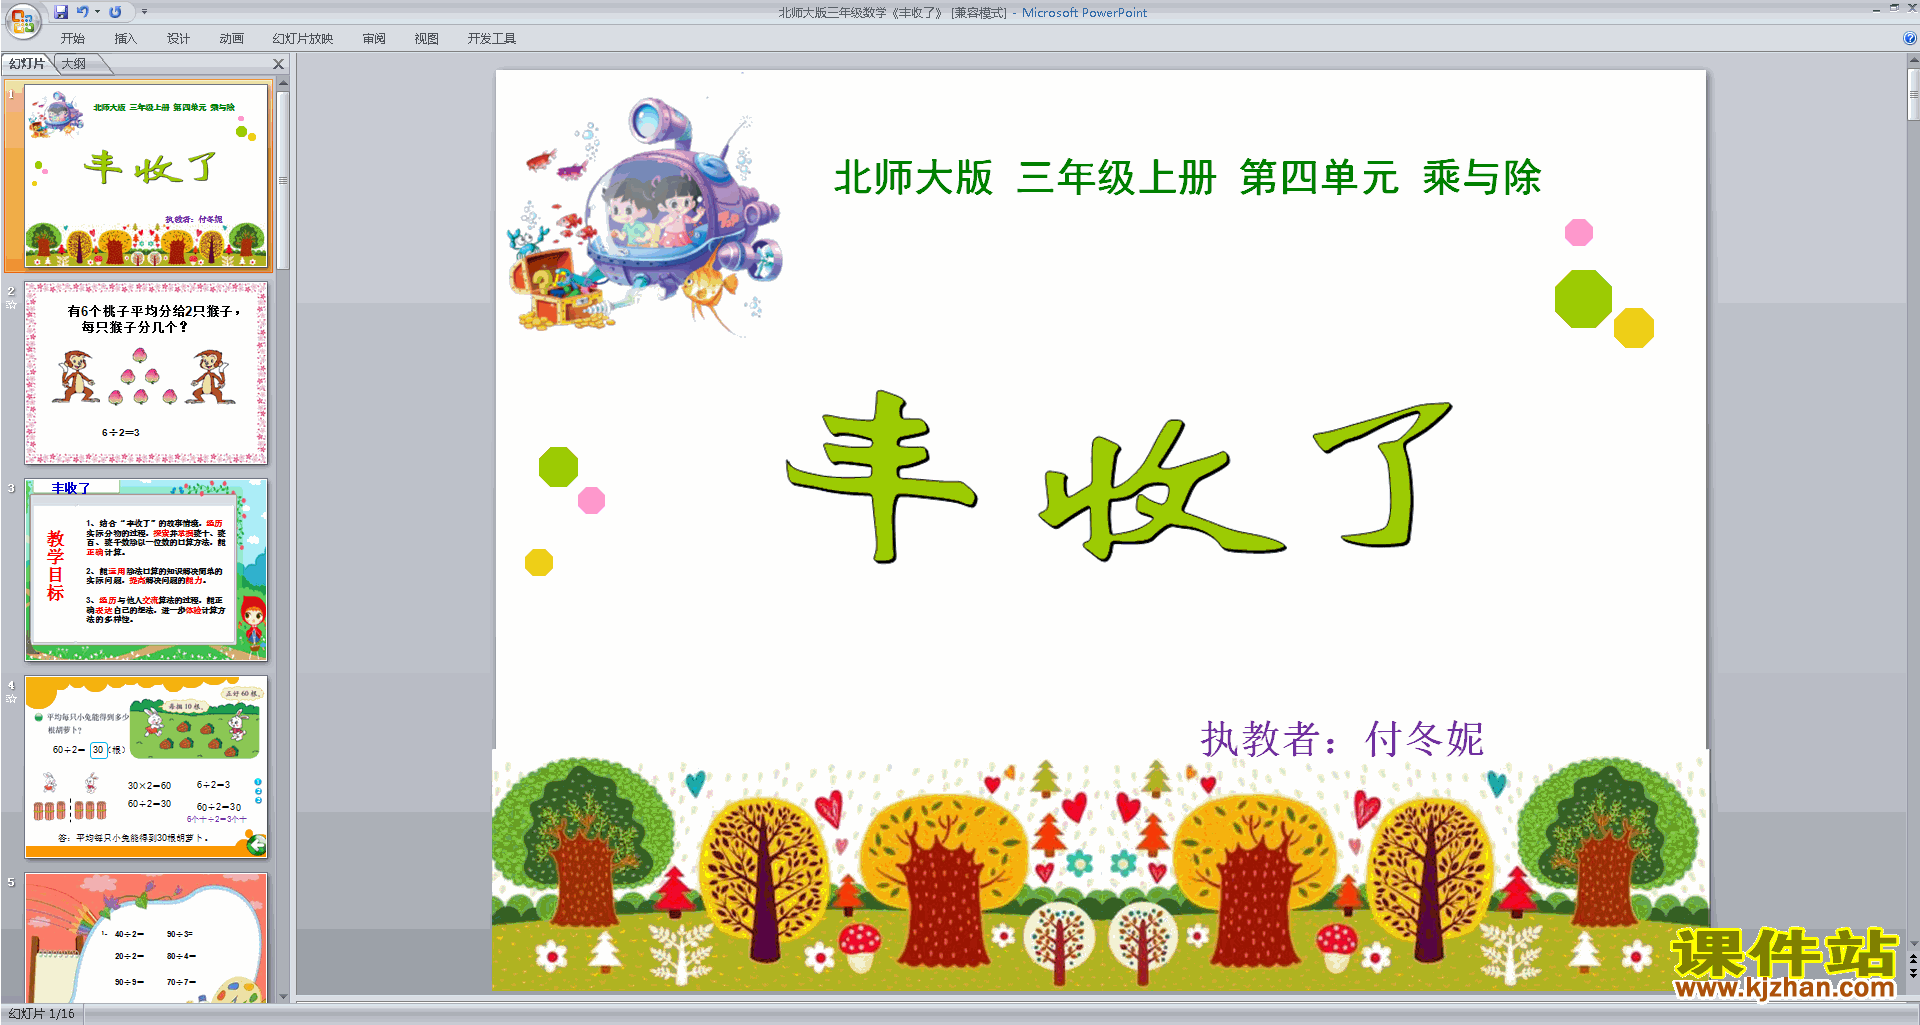Open the 动画 ribbon tab
The width and height of the screenshot is (1920, 1025).
[231, 39]
